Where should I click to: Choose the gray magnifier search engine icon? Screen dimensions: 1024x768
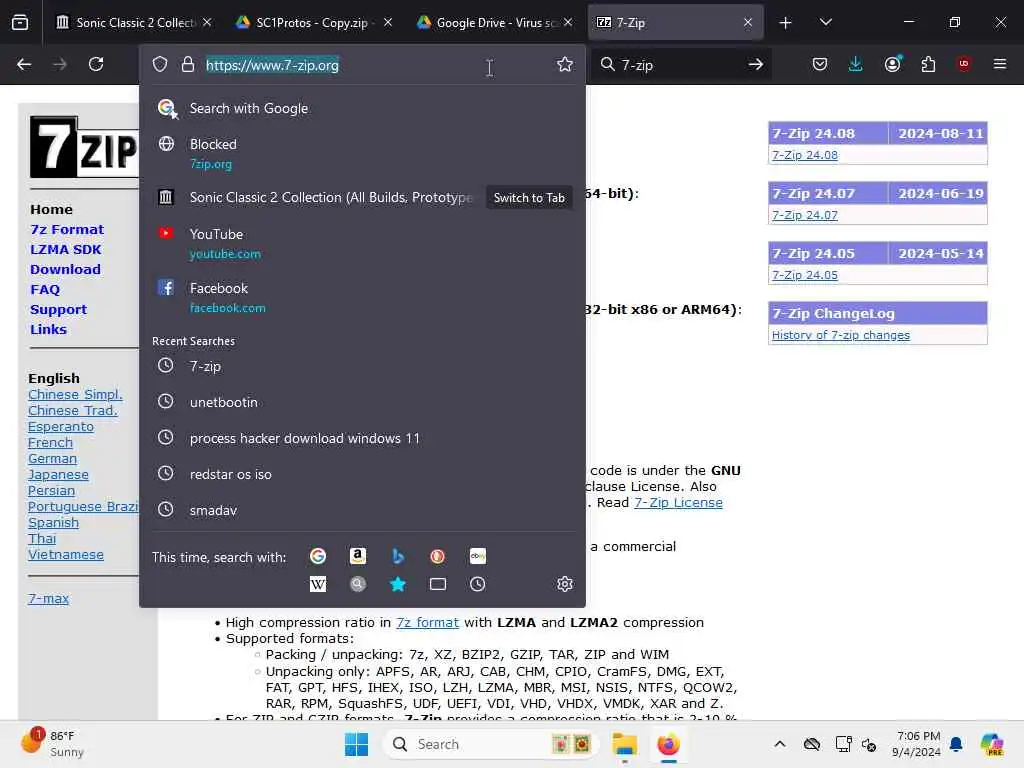pyautogui.click(x=357, y=584)
